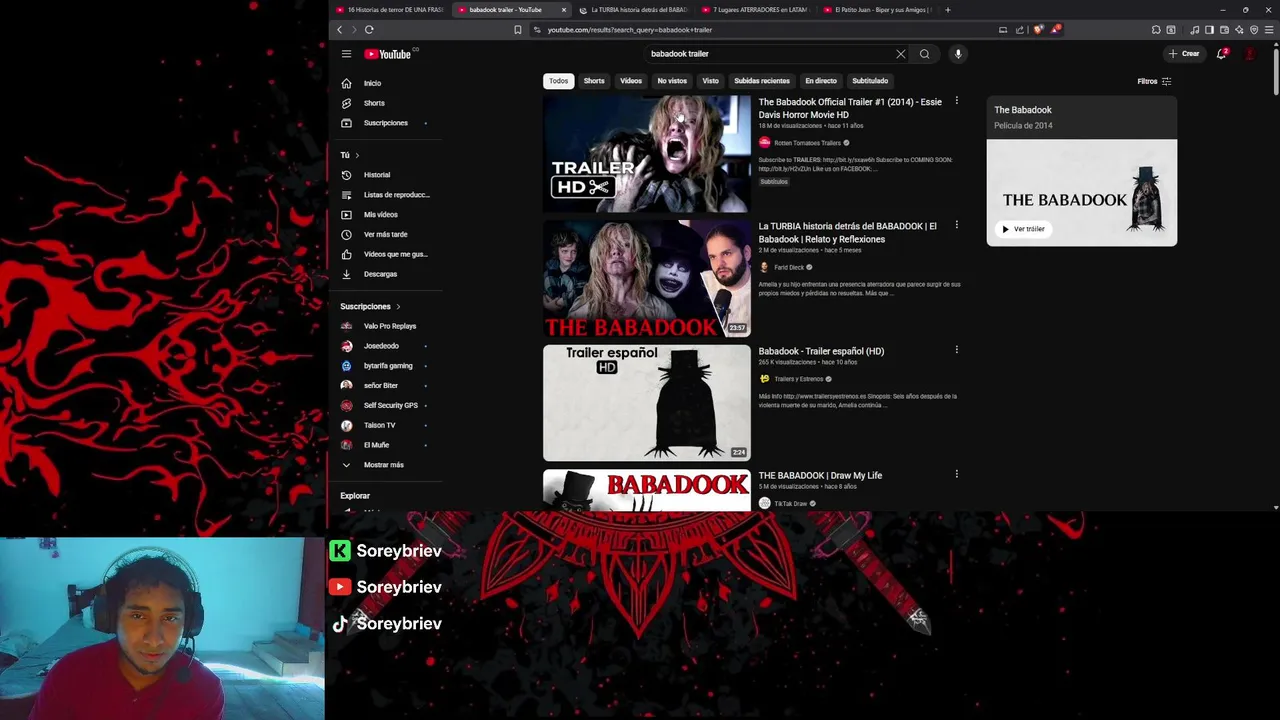This screenshot has height=720, width=1280.
Task: Bookmark this page via address bar icon
Action: click(x=517, y=30)
